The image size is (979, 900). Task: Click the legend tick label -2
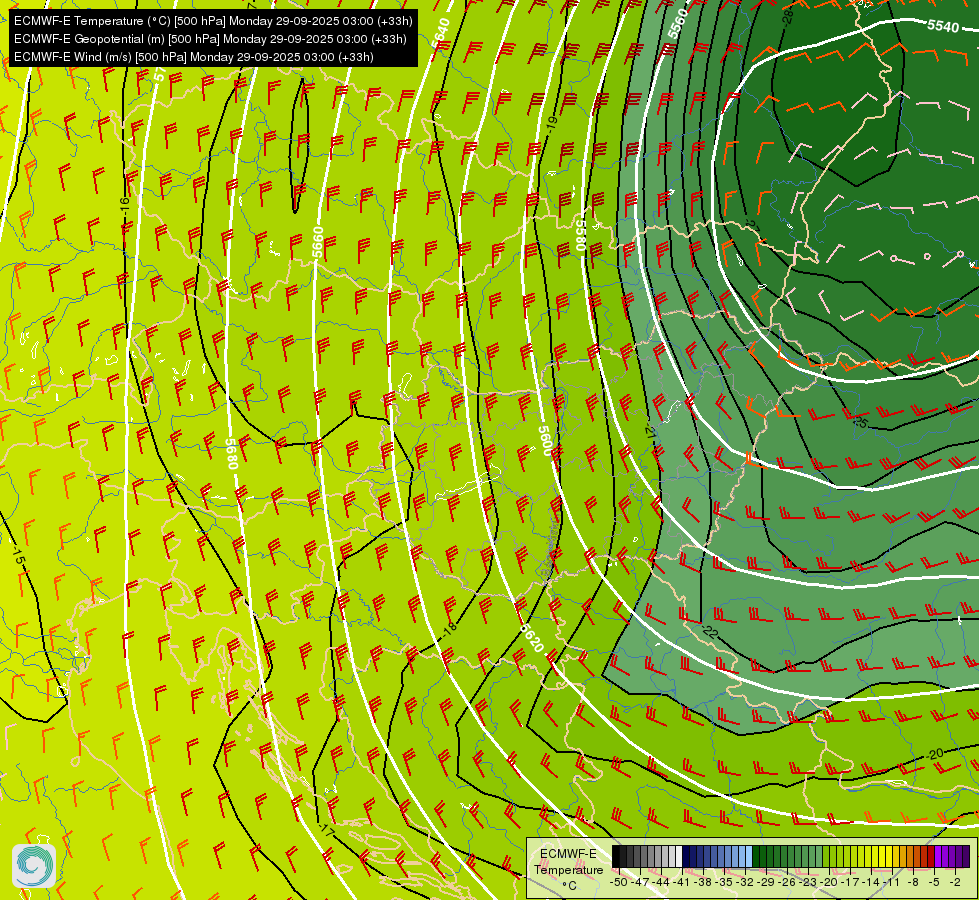[x=955, y=882]
